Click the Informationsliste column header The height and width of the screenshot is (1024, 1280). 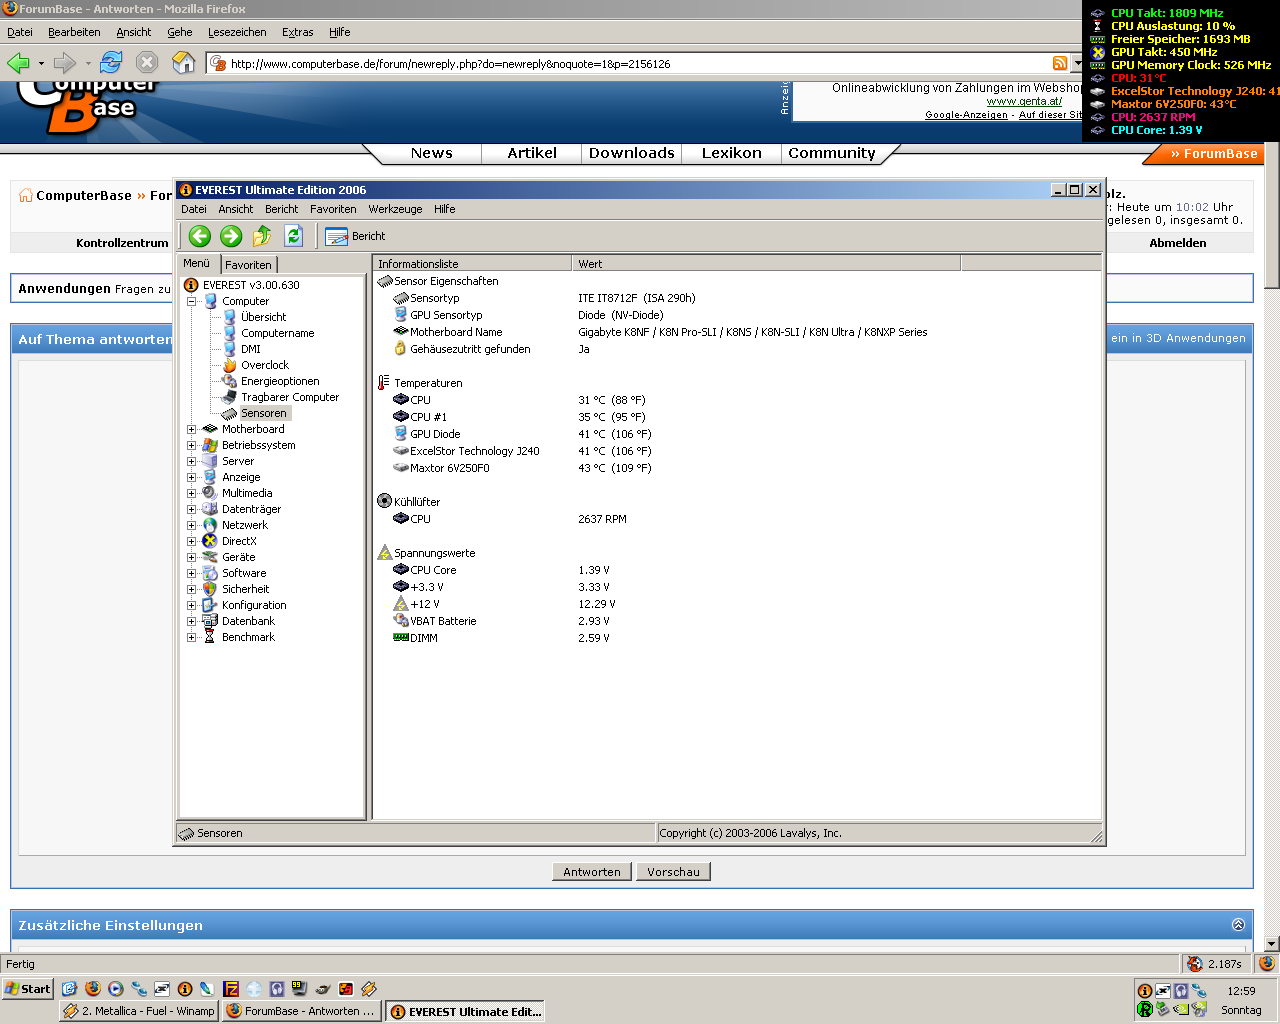473,264
